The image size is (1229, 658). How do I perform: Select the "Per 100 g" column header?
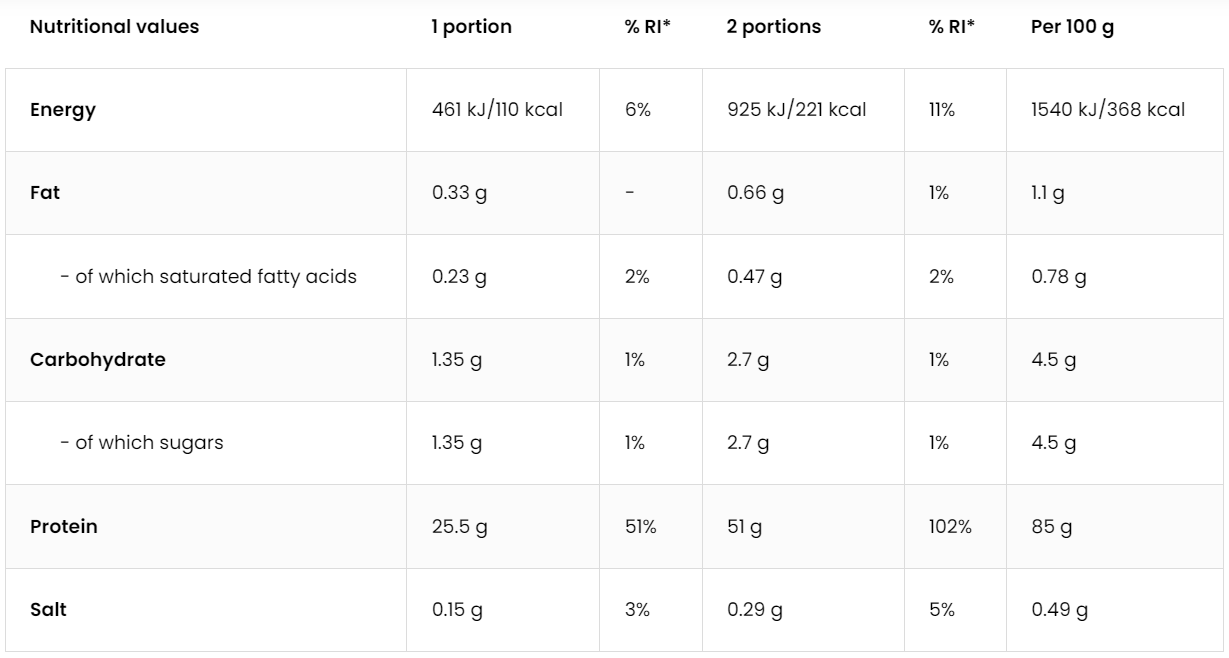(x=1072, y=27)
